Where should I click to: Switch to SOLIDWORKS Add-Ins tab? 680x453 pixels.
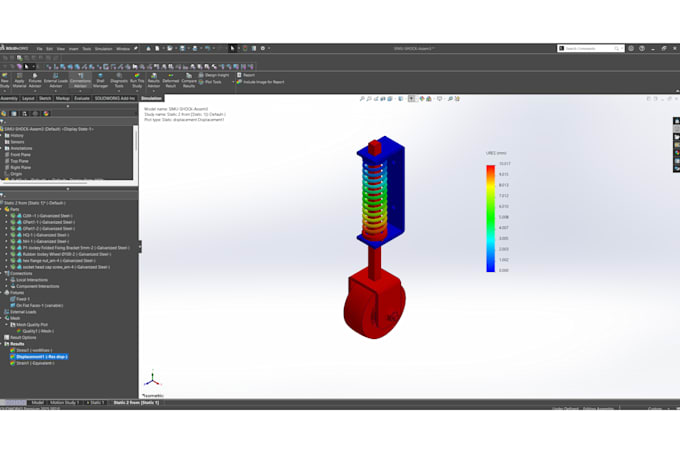click(115, 98)
